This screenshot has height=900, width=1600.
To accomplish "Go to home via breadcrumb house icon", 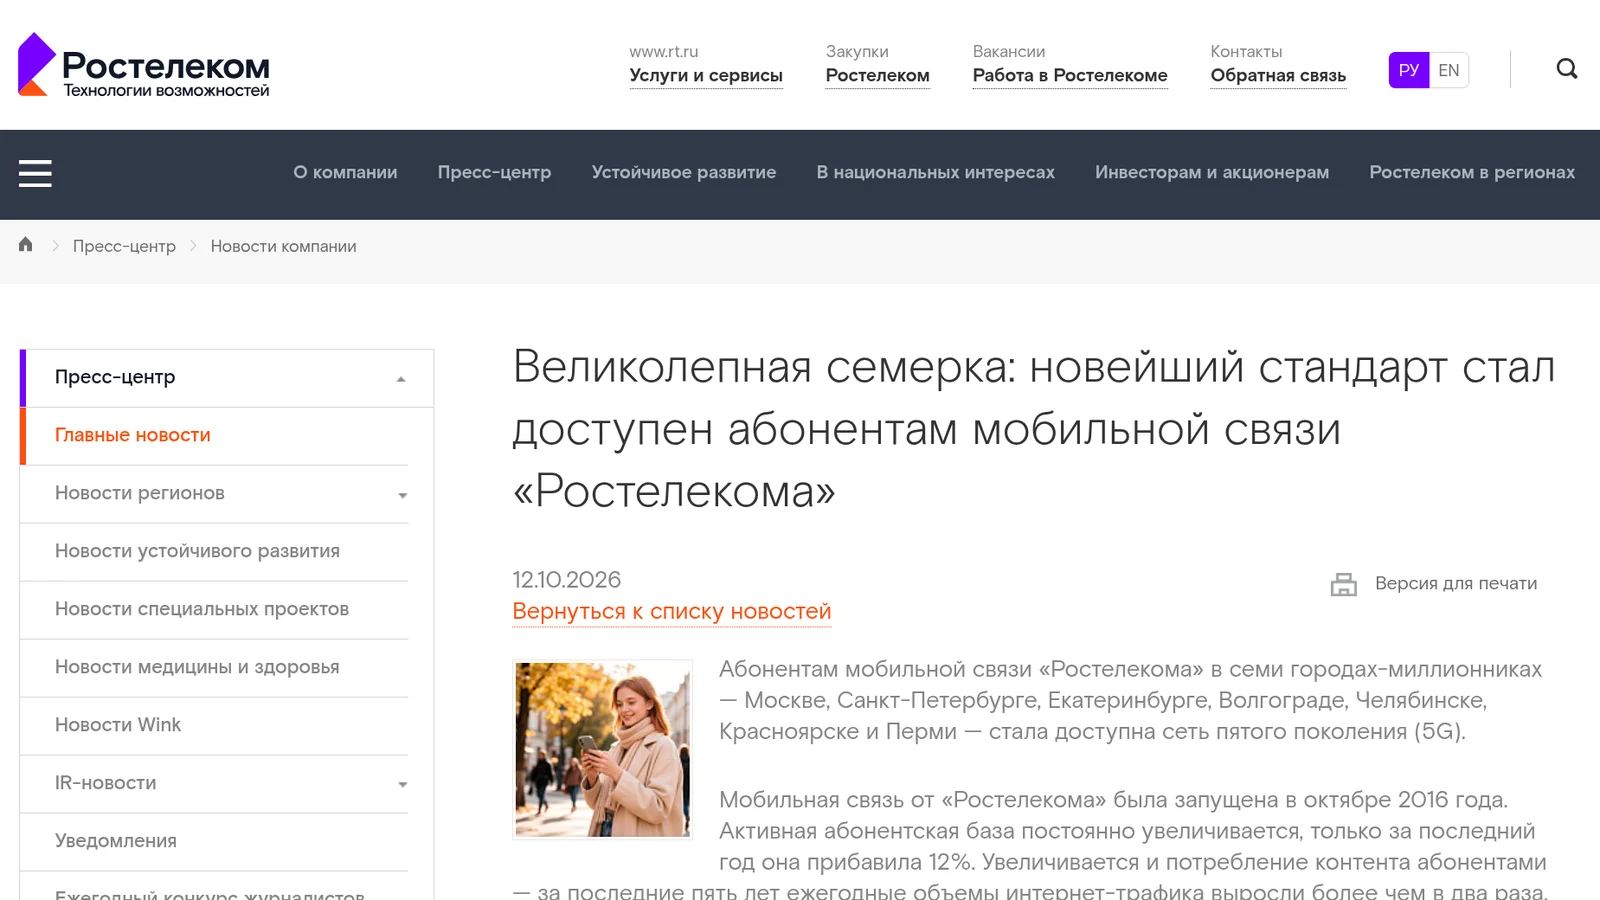I will (x=26, y=245).
